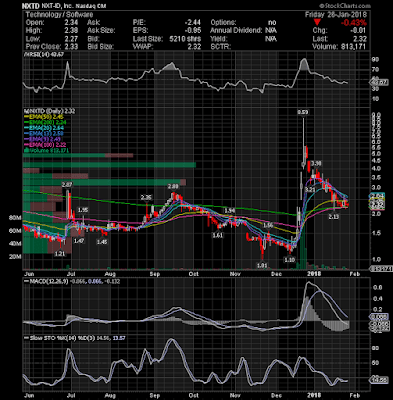
Task: Click the -0.43% percent change value
Action: click(354, 23)
